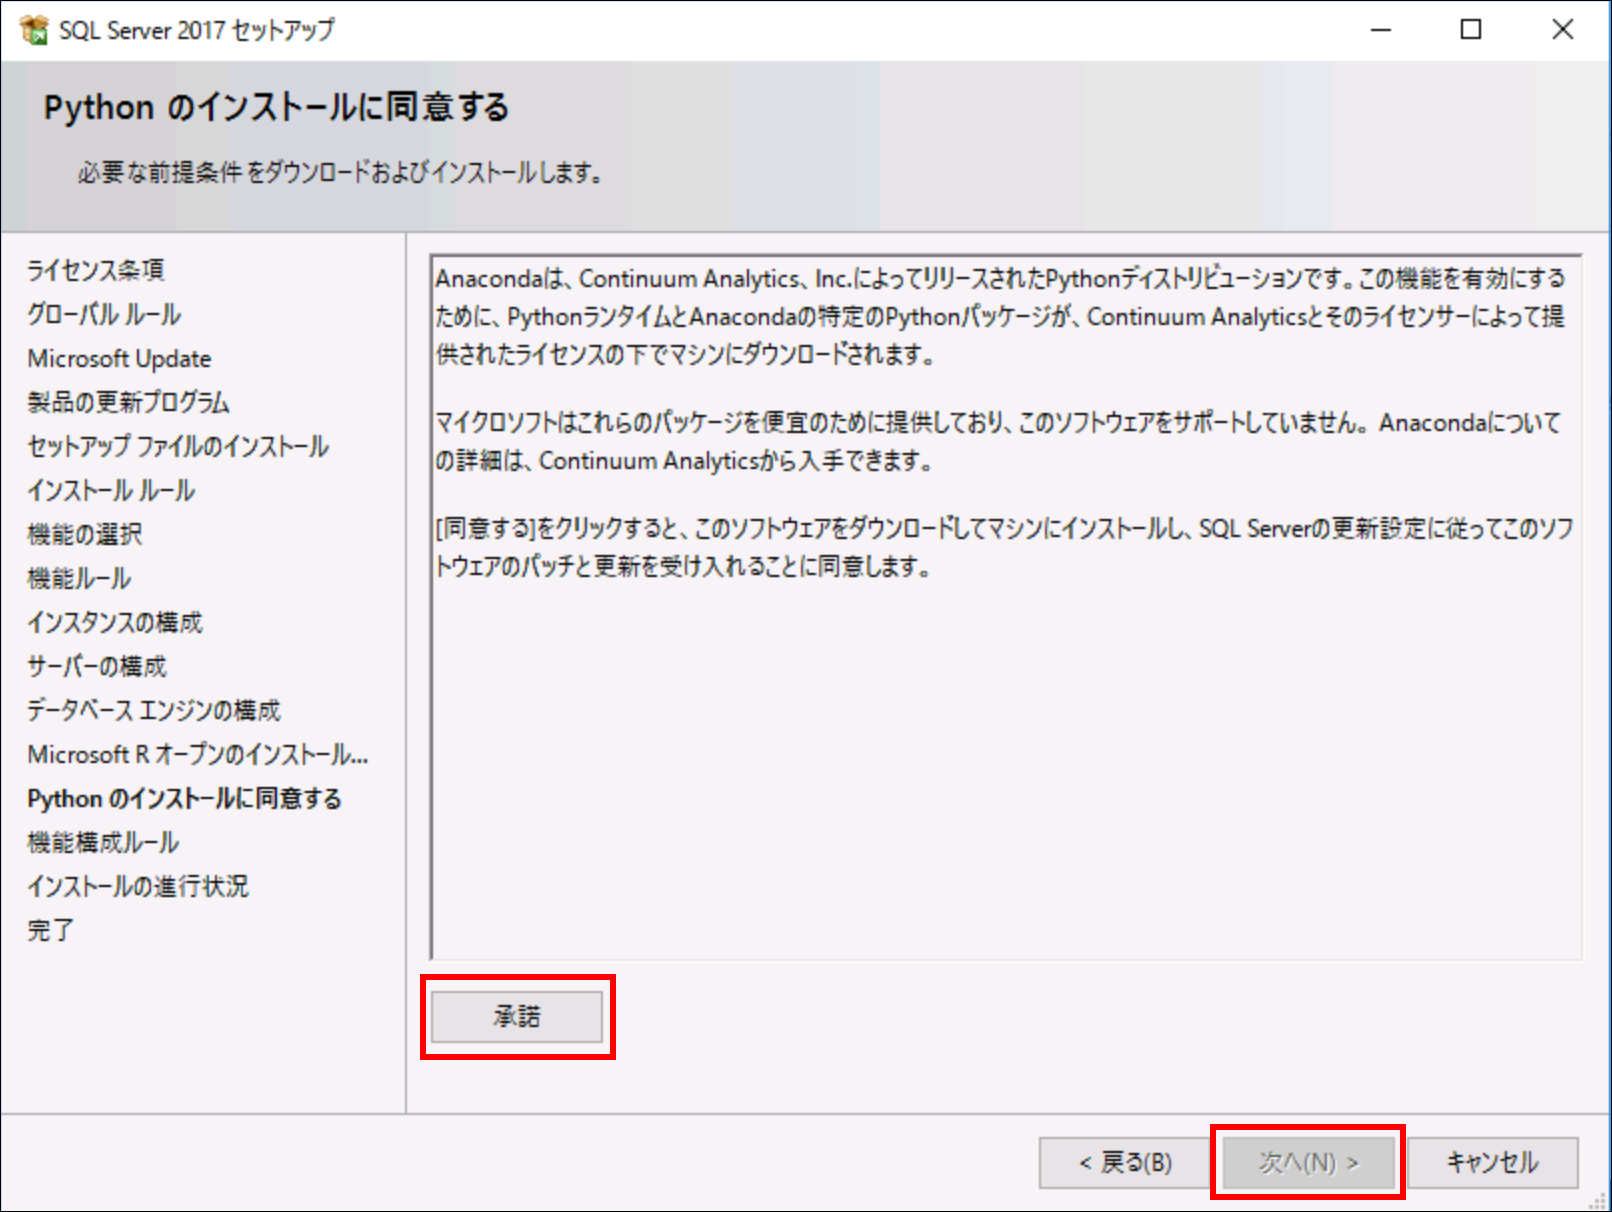This screenshot has height=1212, width=1612.
Task: Minimize the SQL Server 2017 setup window
Action: coord(1381,30)
